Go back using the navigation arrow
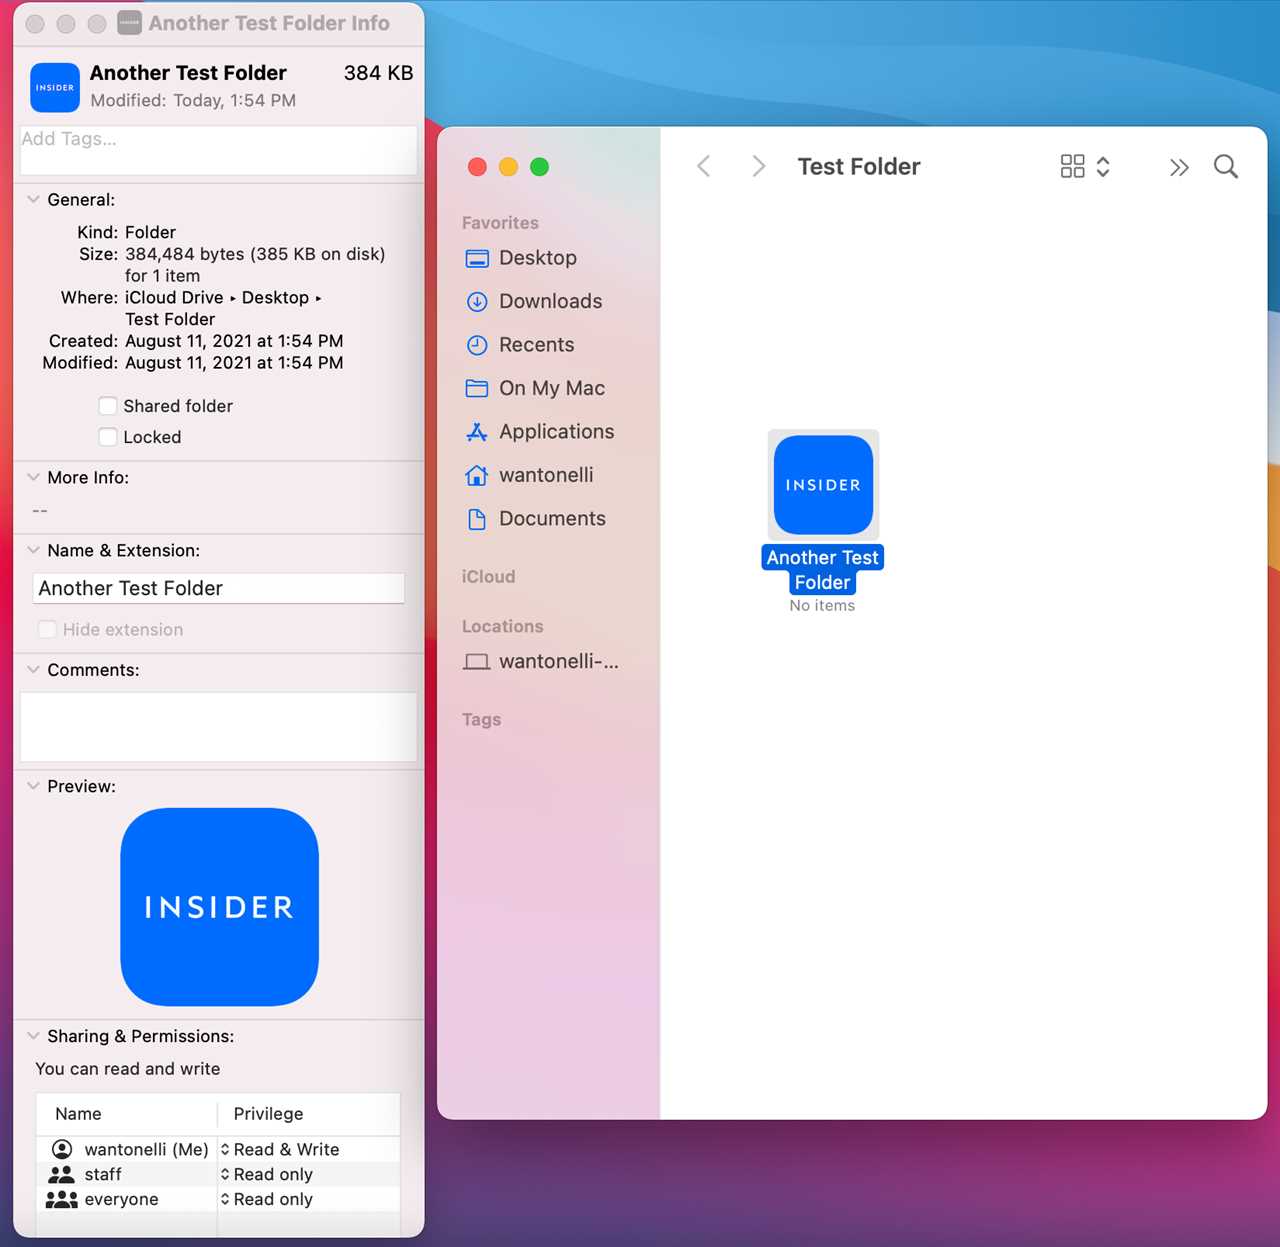1280x1247 pixels. (x=703, y=166)
